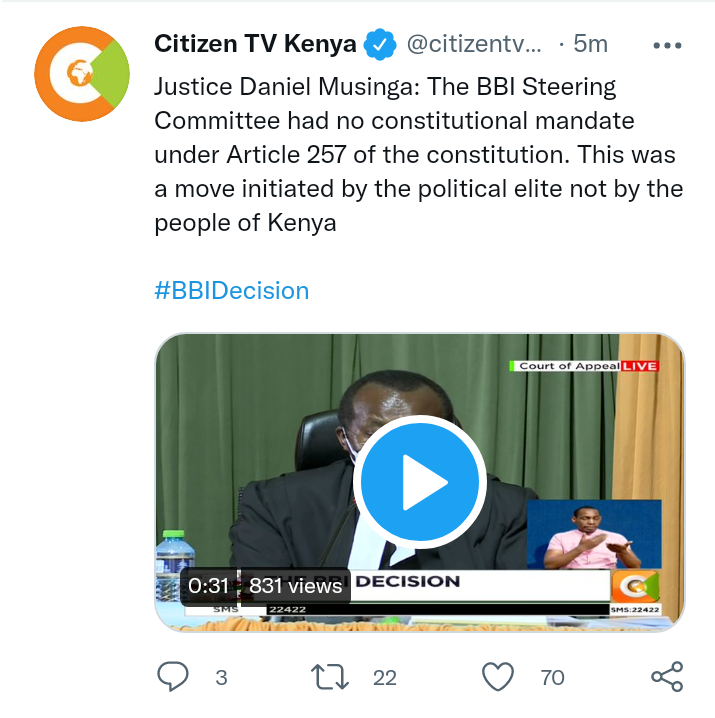Click the retweet arrows icon
715x718 pixels.
pos(330,677)
